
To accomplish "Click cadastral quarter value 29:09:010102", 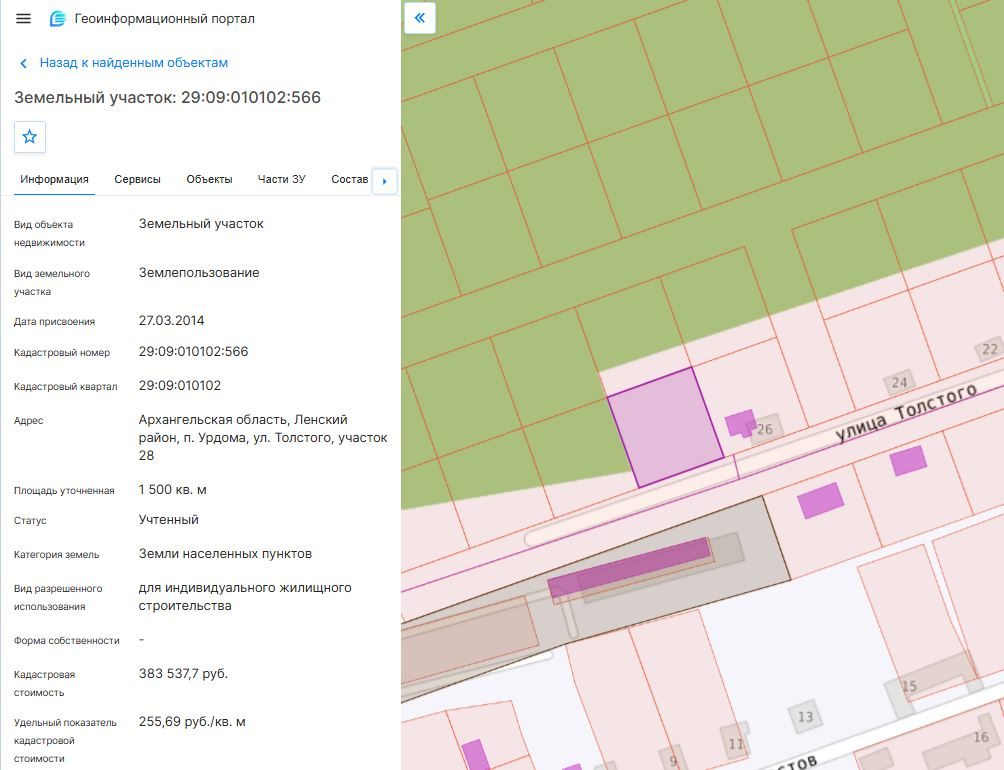I will [x=180, y=385].
